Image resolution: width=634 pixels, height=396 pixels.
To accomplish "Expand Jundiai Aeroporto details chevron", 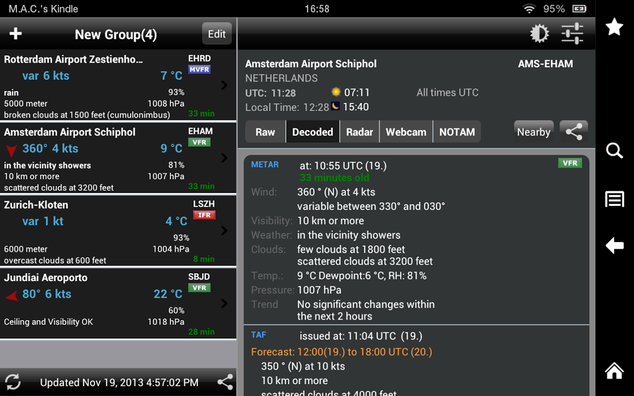I will pyautogui.click(x=224, y=303).
